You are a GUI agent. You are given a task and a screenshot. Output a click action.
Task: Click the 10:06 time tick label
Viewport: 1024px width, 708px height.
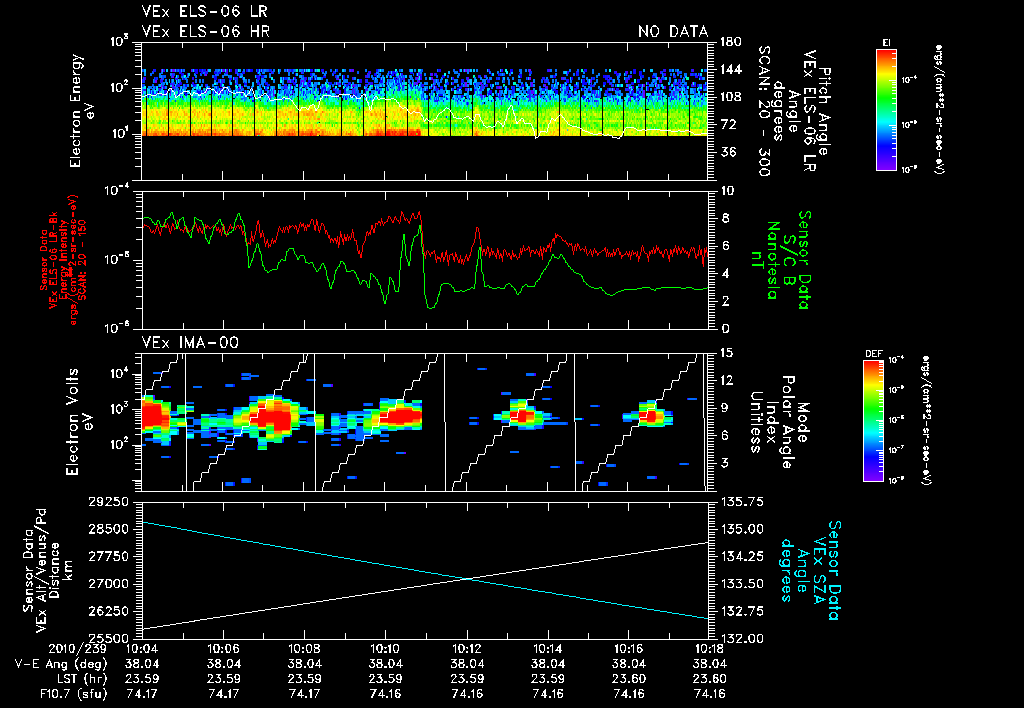[223, 649]
